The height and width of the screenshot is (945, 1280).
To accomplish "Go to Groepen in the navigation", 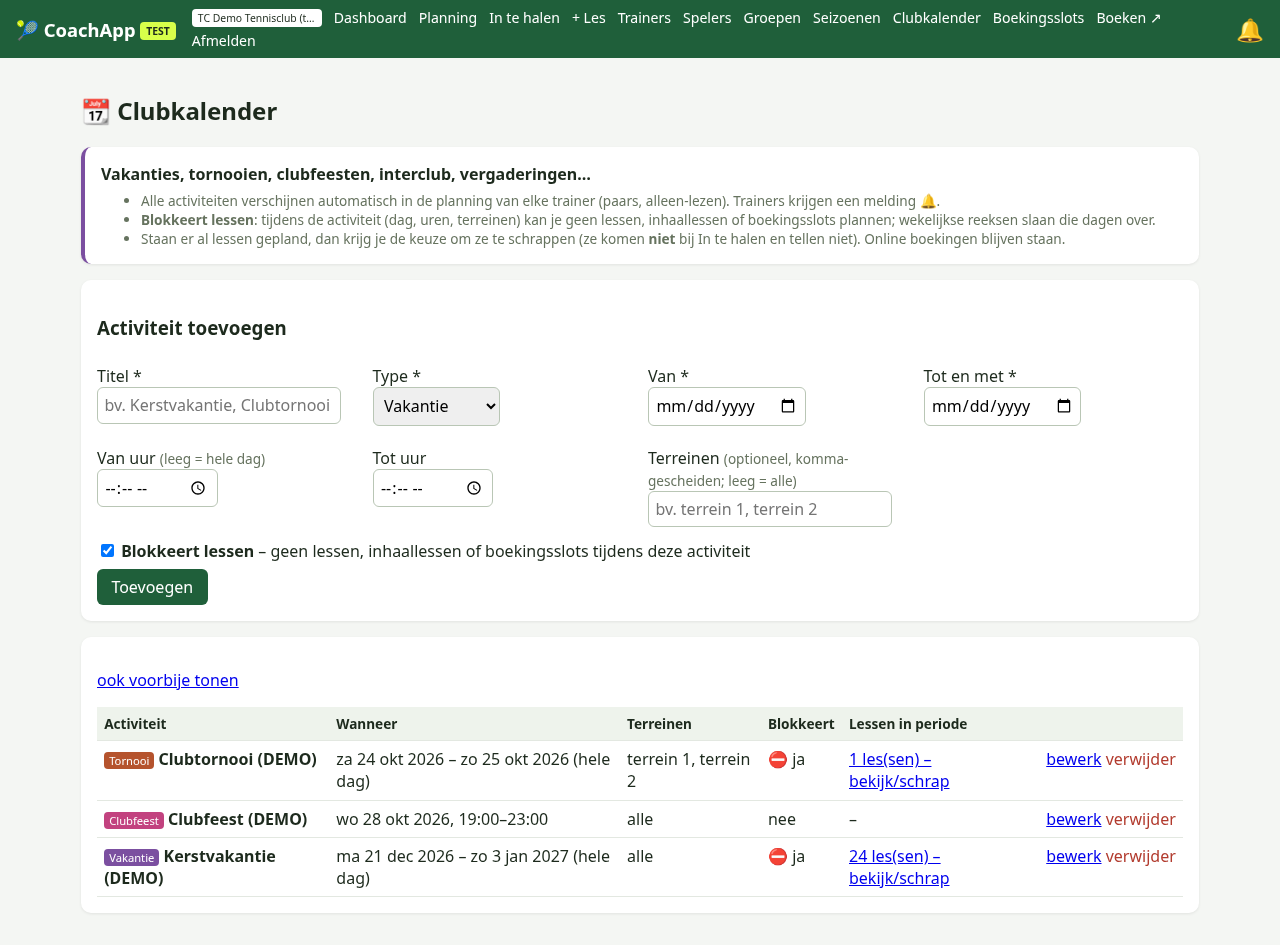I will [772, 18].
